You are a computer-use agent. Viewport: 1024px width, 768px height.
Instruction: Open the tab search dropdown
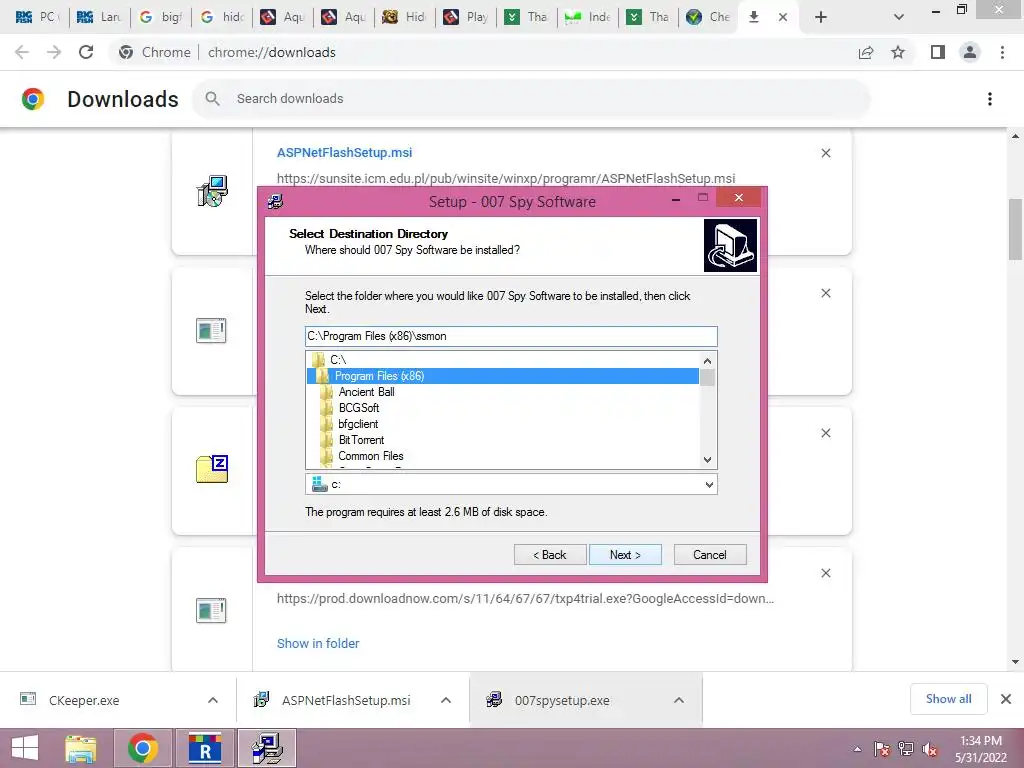point(899,17)
